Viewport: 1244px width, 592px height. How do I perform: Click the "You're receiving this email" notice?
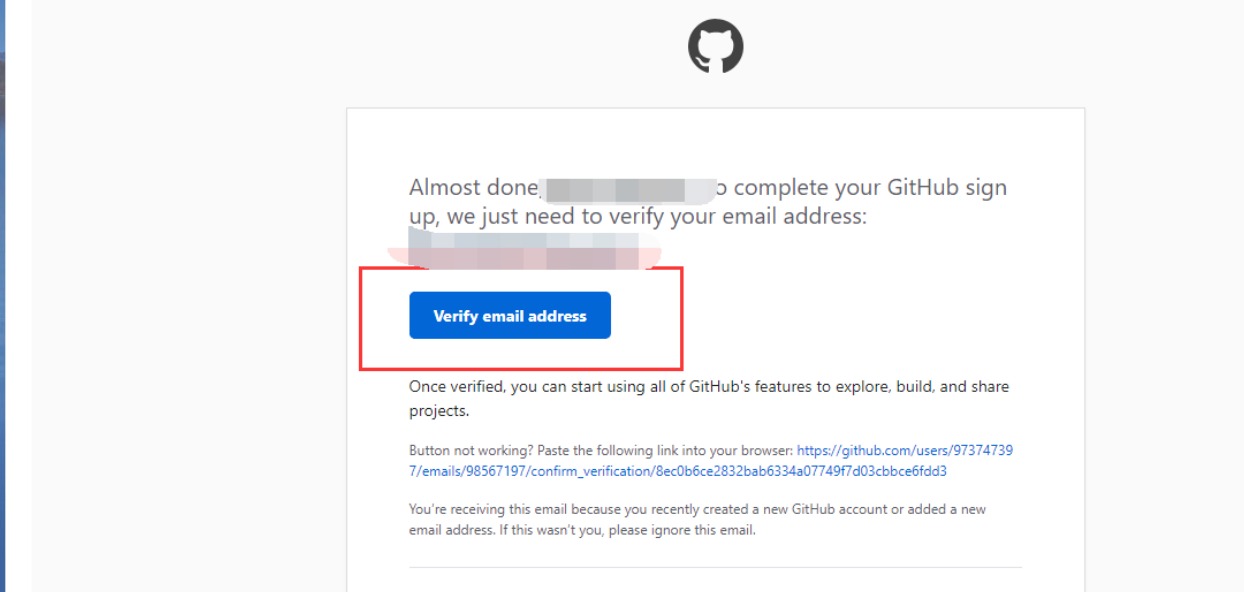click(x=697, y=520)
